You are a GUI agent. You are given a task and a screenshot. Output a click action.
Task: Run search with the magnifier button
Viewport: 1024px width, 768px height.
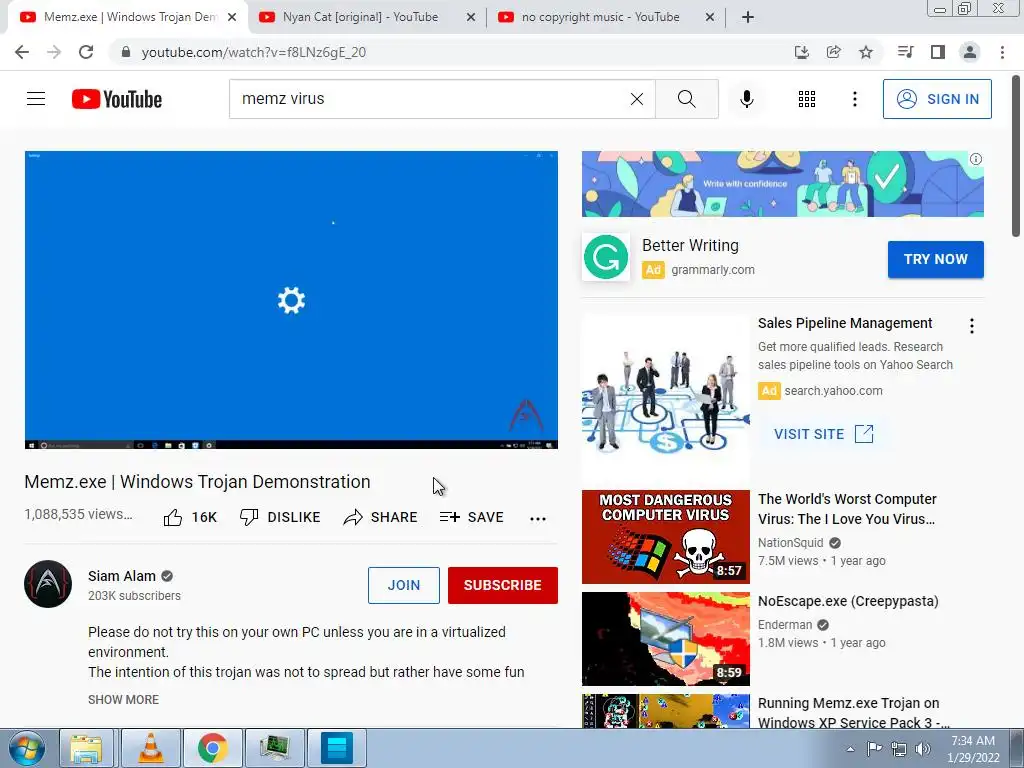tap(686, 99)
